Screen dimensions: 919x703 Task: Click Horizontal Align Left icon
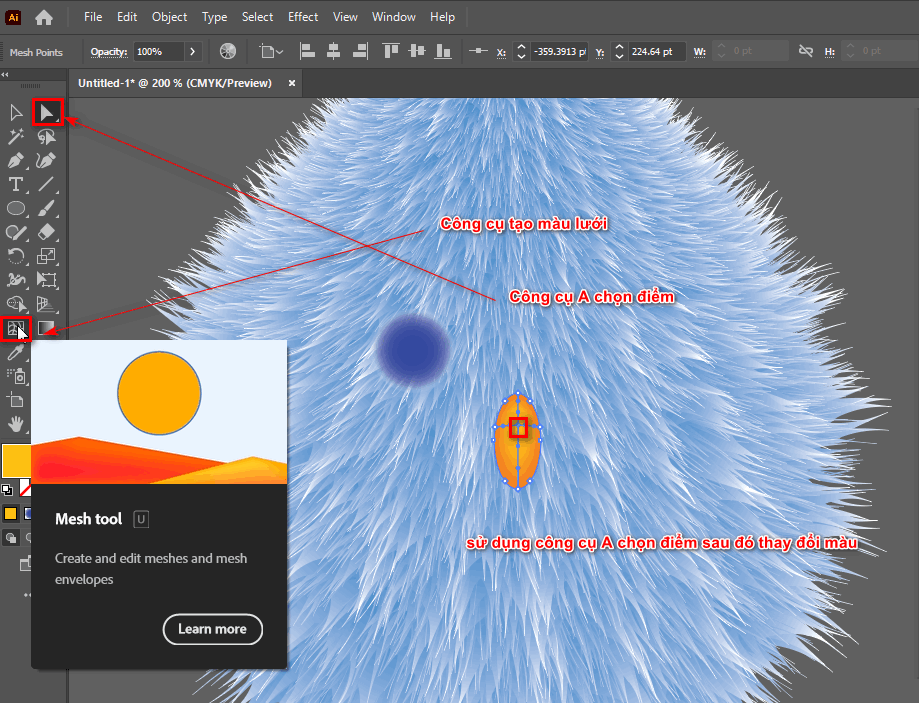click(x=308, y=51)
